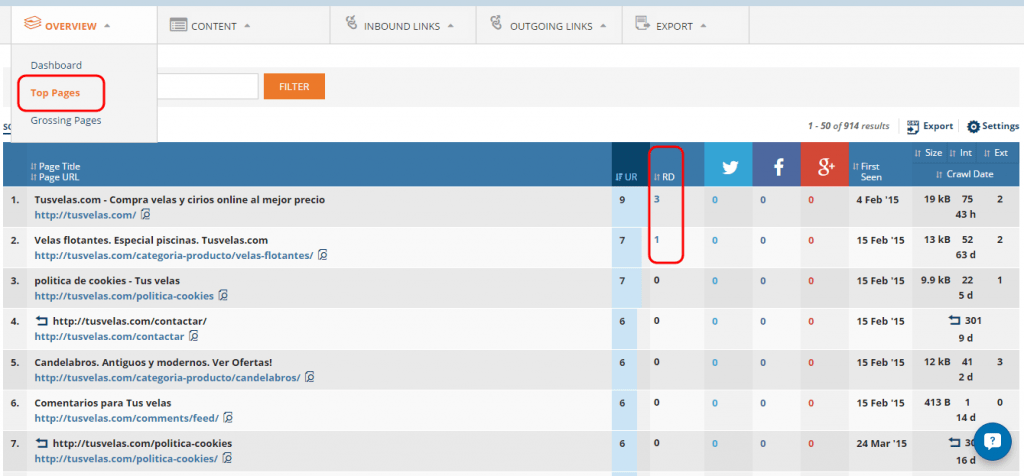Select Grossing Pages menu entry
Screen dimensions: 1024x476
pos(65,120)
